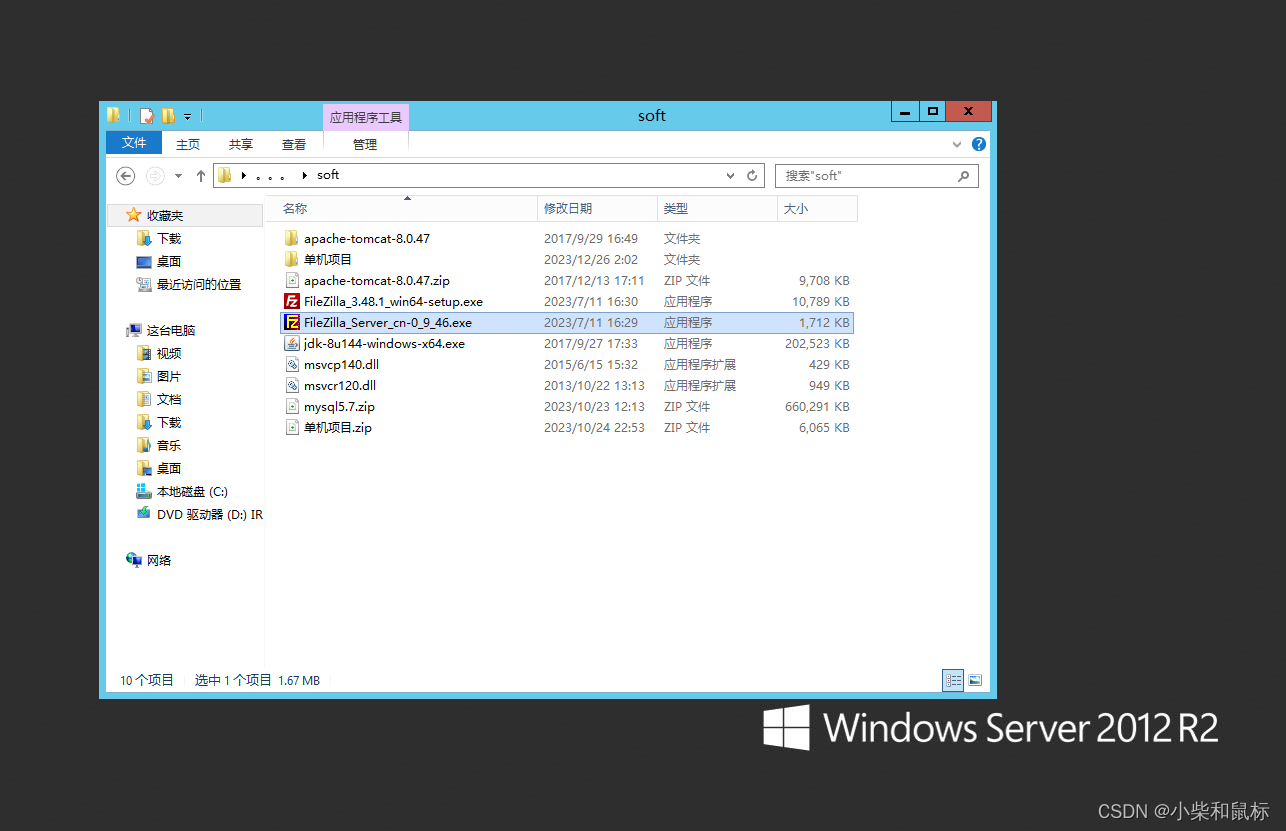The image size is (1286, 831).
Task: Select the FileZilla_3.48.1_win64-setup.exe icon
Action: click(x=292, y=302)
